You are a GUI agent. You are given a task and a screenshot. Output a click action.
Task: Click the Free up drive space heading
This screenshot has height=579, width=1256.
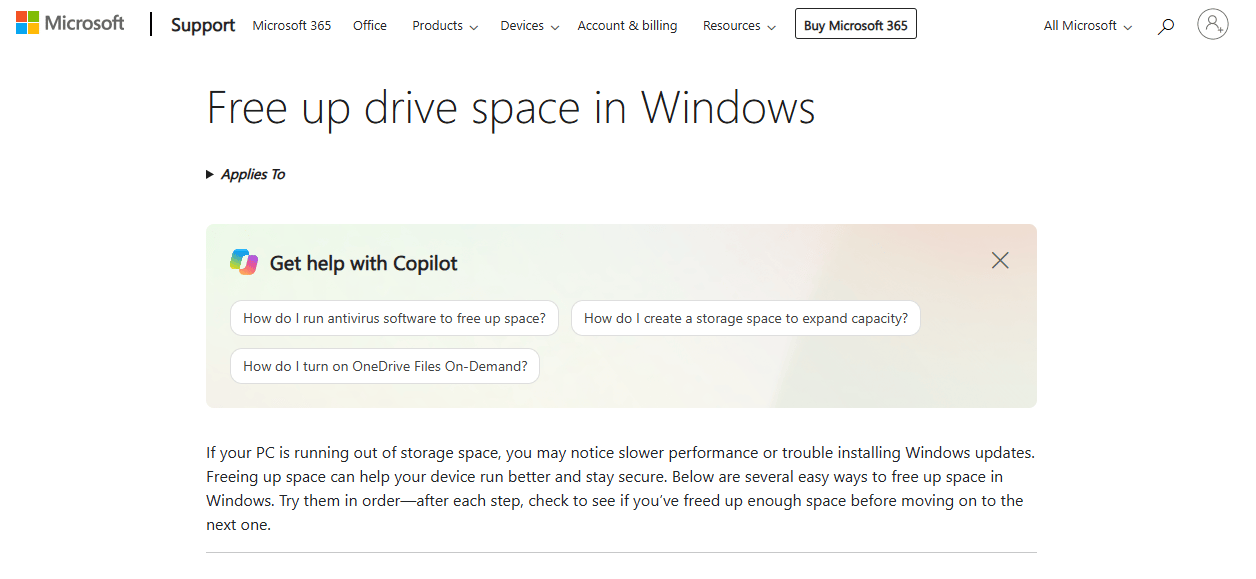pyautogui.click(x=511, y=107)
